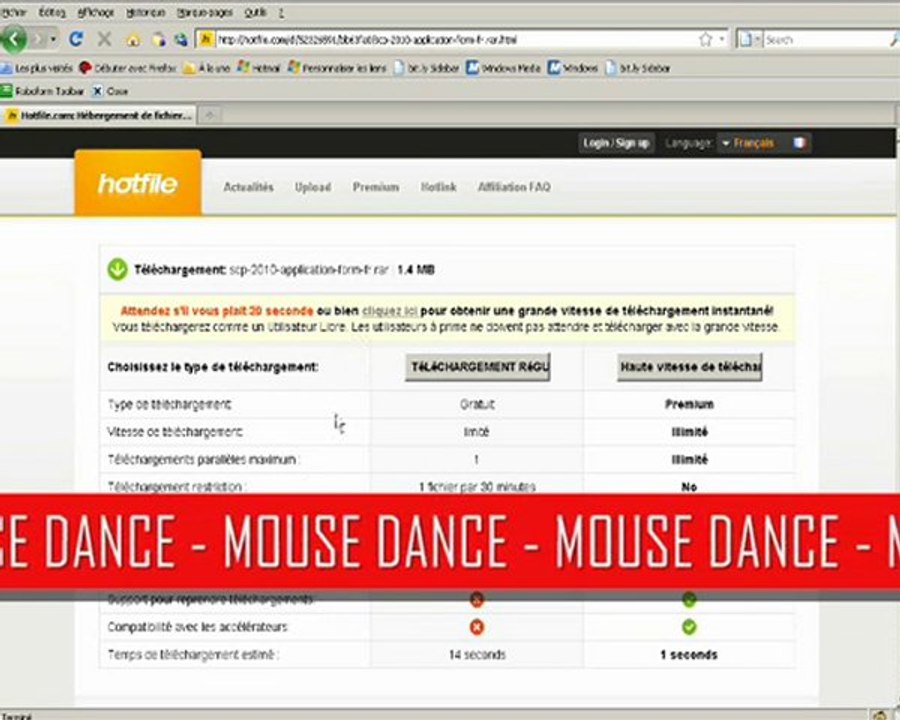The height and width of the screenshot is (720, 900).
Task: Open the Affichage menu
Action: pos(95,12)
